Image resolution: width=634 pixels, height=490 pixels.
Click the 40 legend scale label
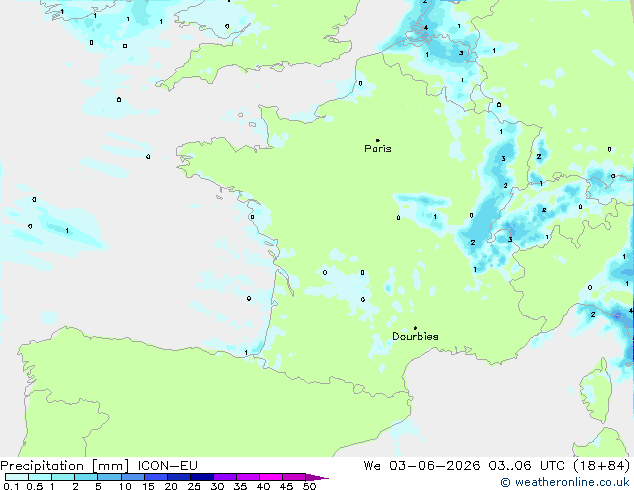pyautogui.click(x=263, y=486)
